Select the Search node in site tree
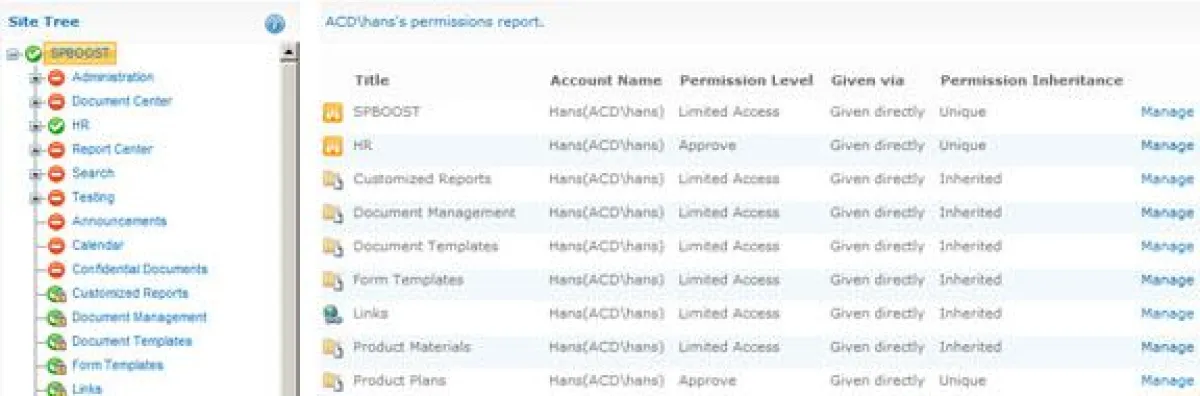The width and height of the screenshot is (1200, 396). [x=93, y=173]
